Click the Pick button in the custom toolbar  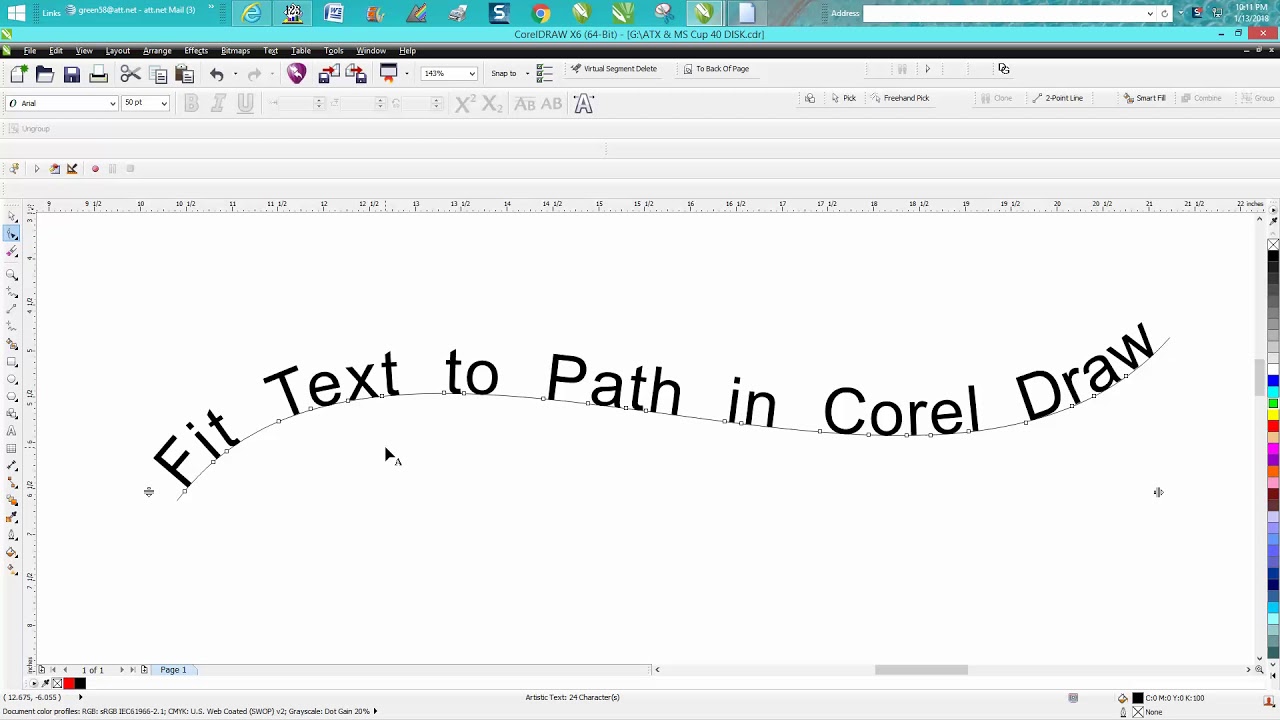tap(843, 98)
